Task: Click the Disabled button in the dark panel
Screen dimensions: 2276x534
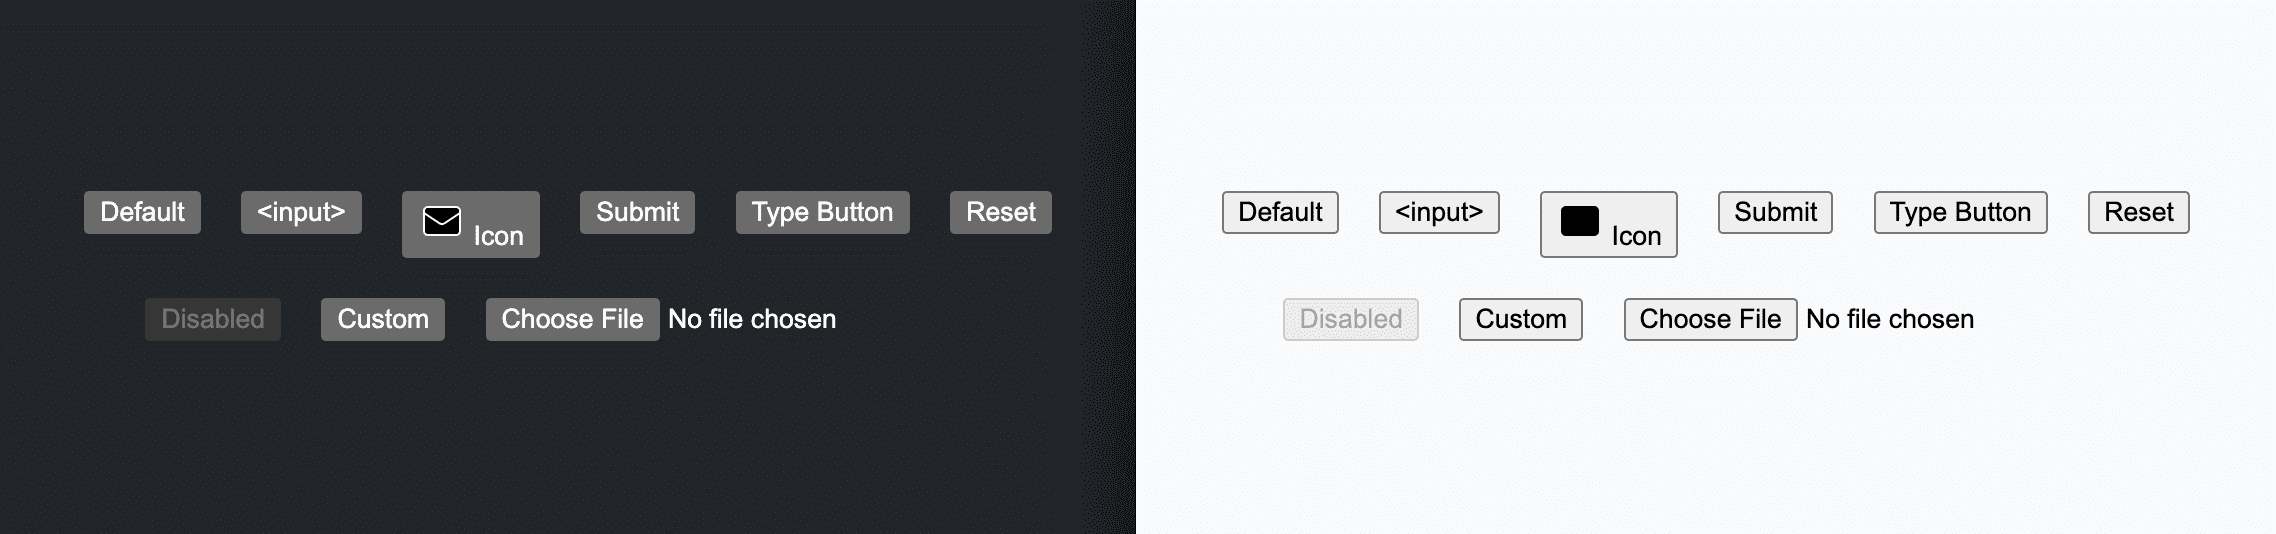Action: 213,319
